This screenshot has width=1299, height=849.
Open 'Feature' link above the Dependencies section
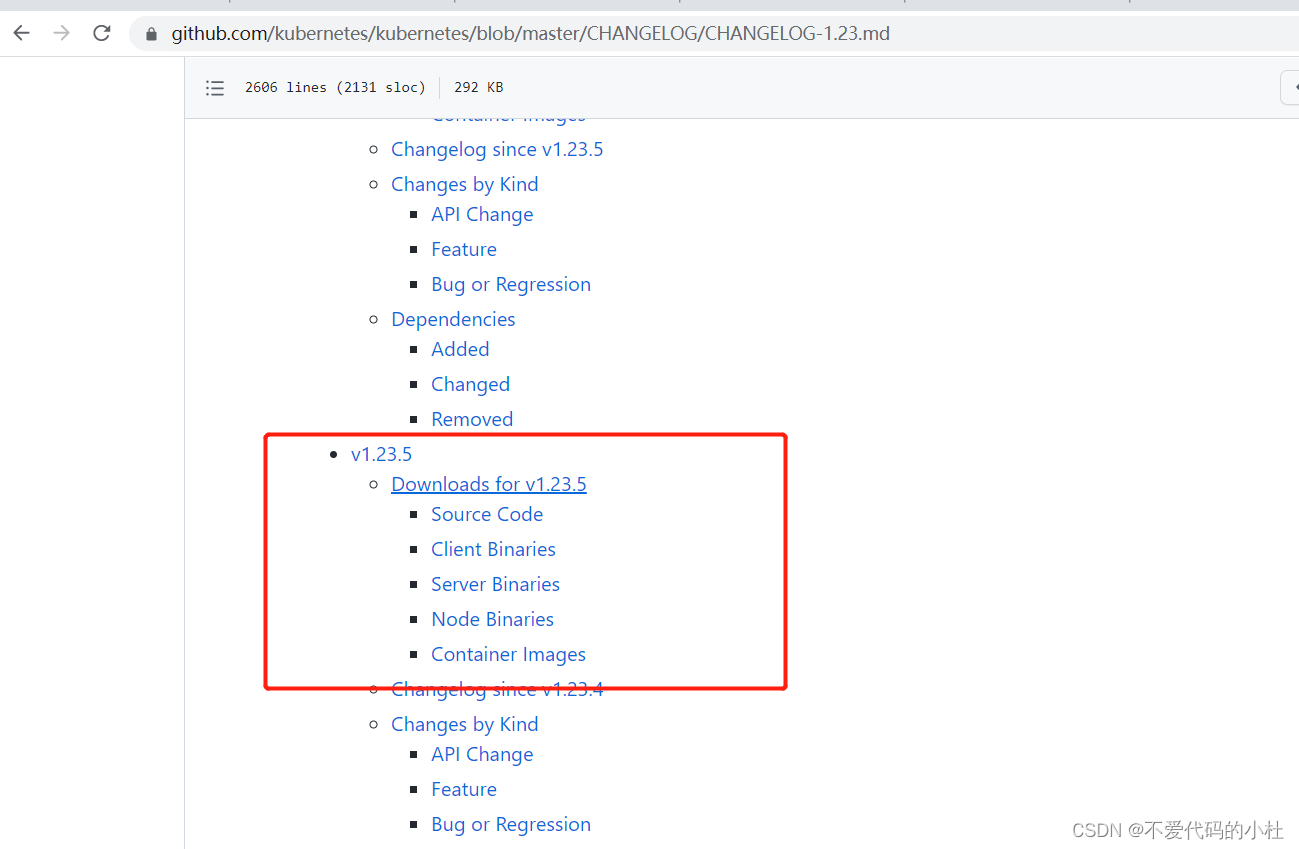tap(464, 249)
